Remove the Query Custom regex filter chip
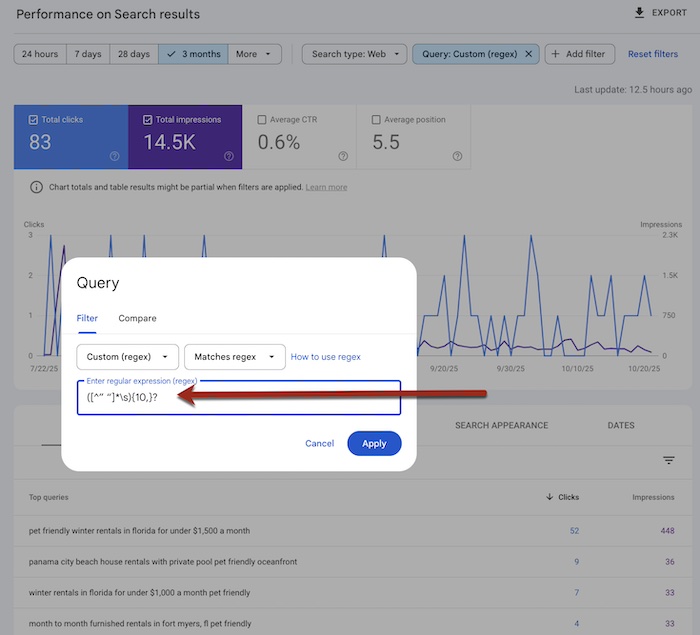The height and width of the screenshot is (635, 700). pyautogui.click(x=528, y=54)
